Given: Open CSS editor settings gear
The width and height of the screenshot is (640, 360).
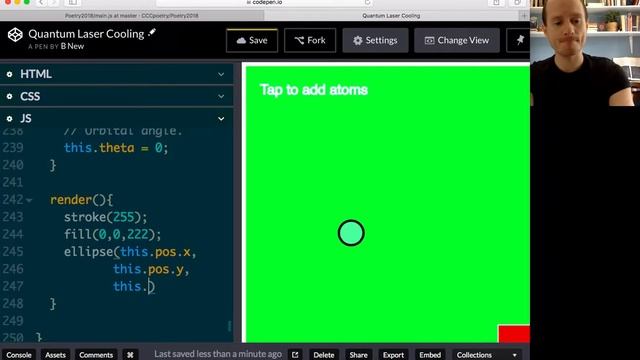Looking at the screenshot, I should (9, 96).
